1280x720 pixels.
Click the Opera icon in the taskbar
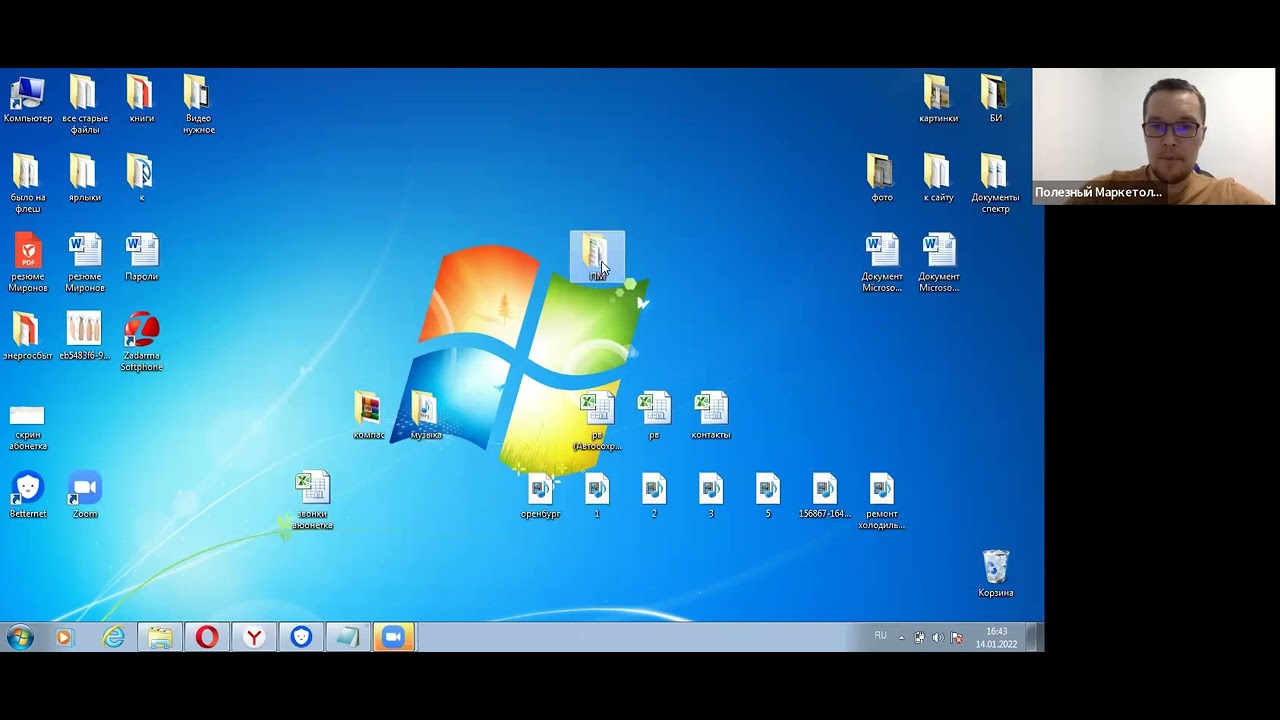pyautogui.click(x=207, y=637)
